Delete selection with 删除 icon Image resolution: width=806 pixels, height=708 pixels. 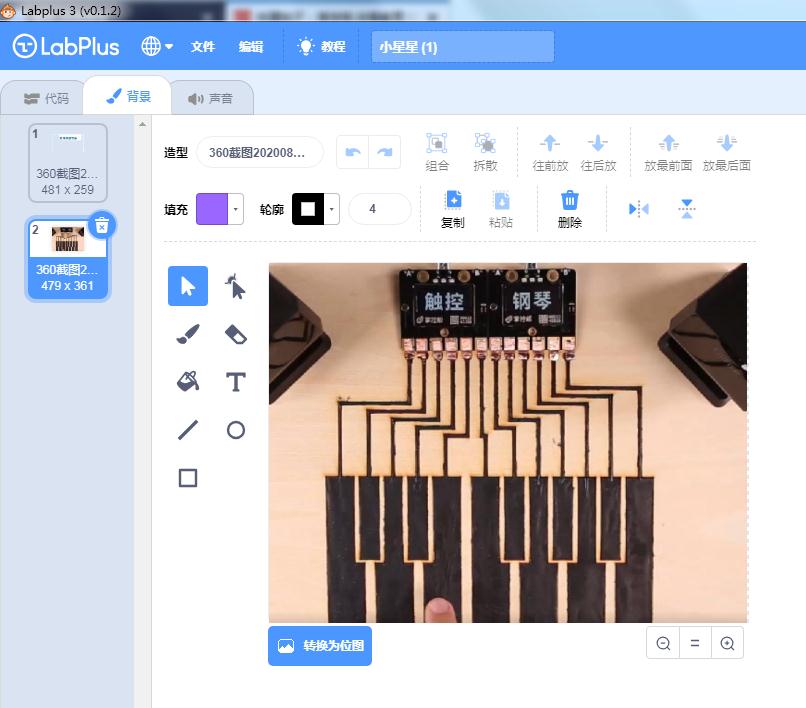[x=570, y=209]
